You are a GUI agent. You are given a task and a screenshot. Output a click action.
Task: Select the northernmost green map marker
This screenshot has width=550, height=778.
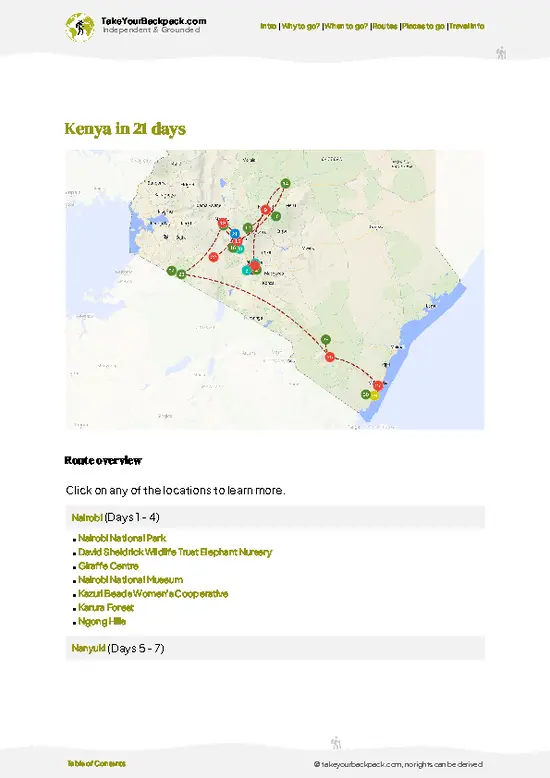pyautogui.click(x=285, y=184)
